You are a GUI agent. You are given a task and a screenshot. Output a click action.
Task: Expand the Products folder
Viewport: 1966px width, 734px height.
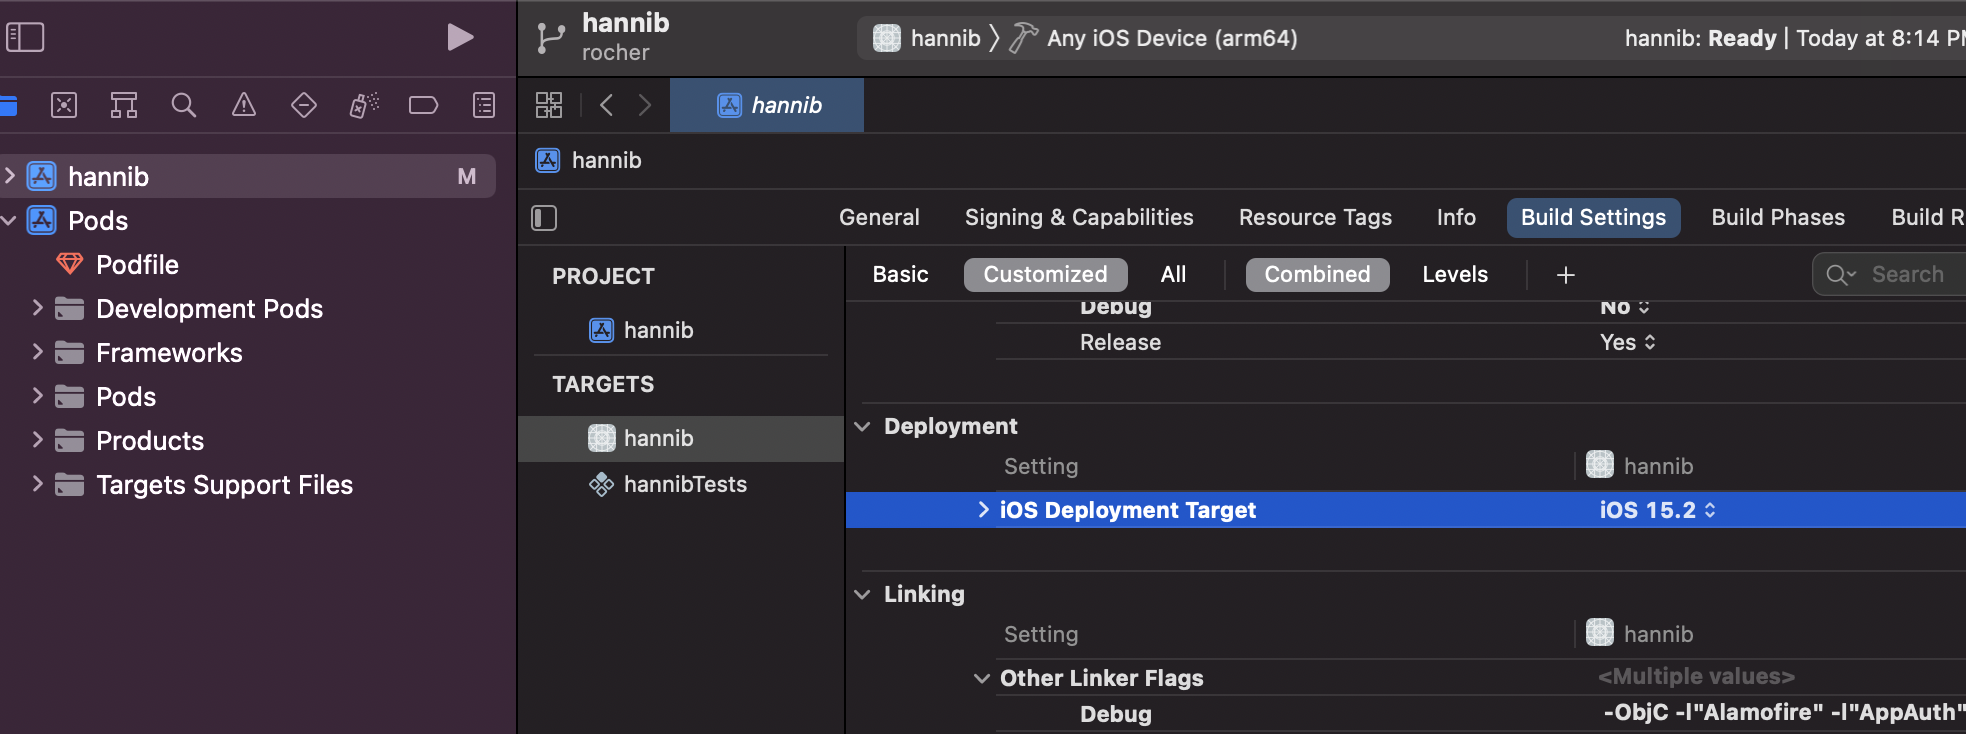(x=37, y=440)
